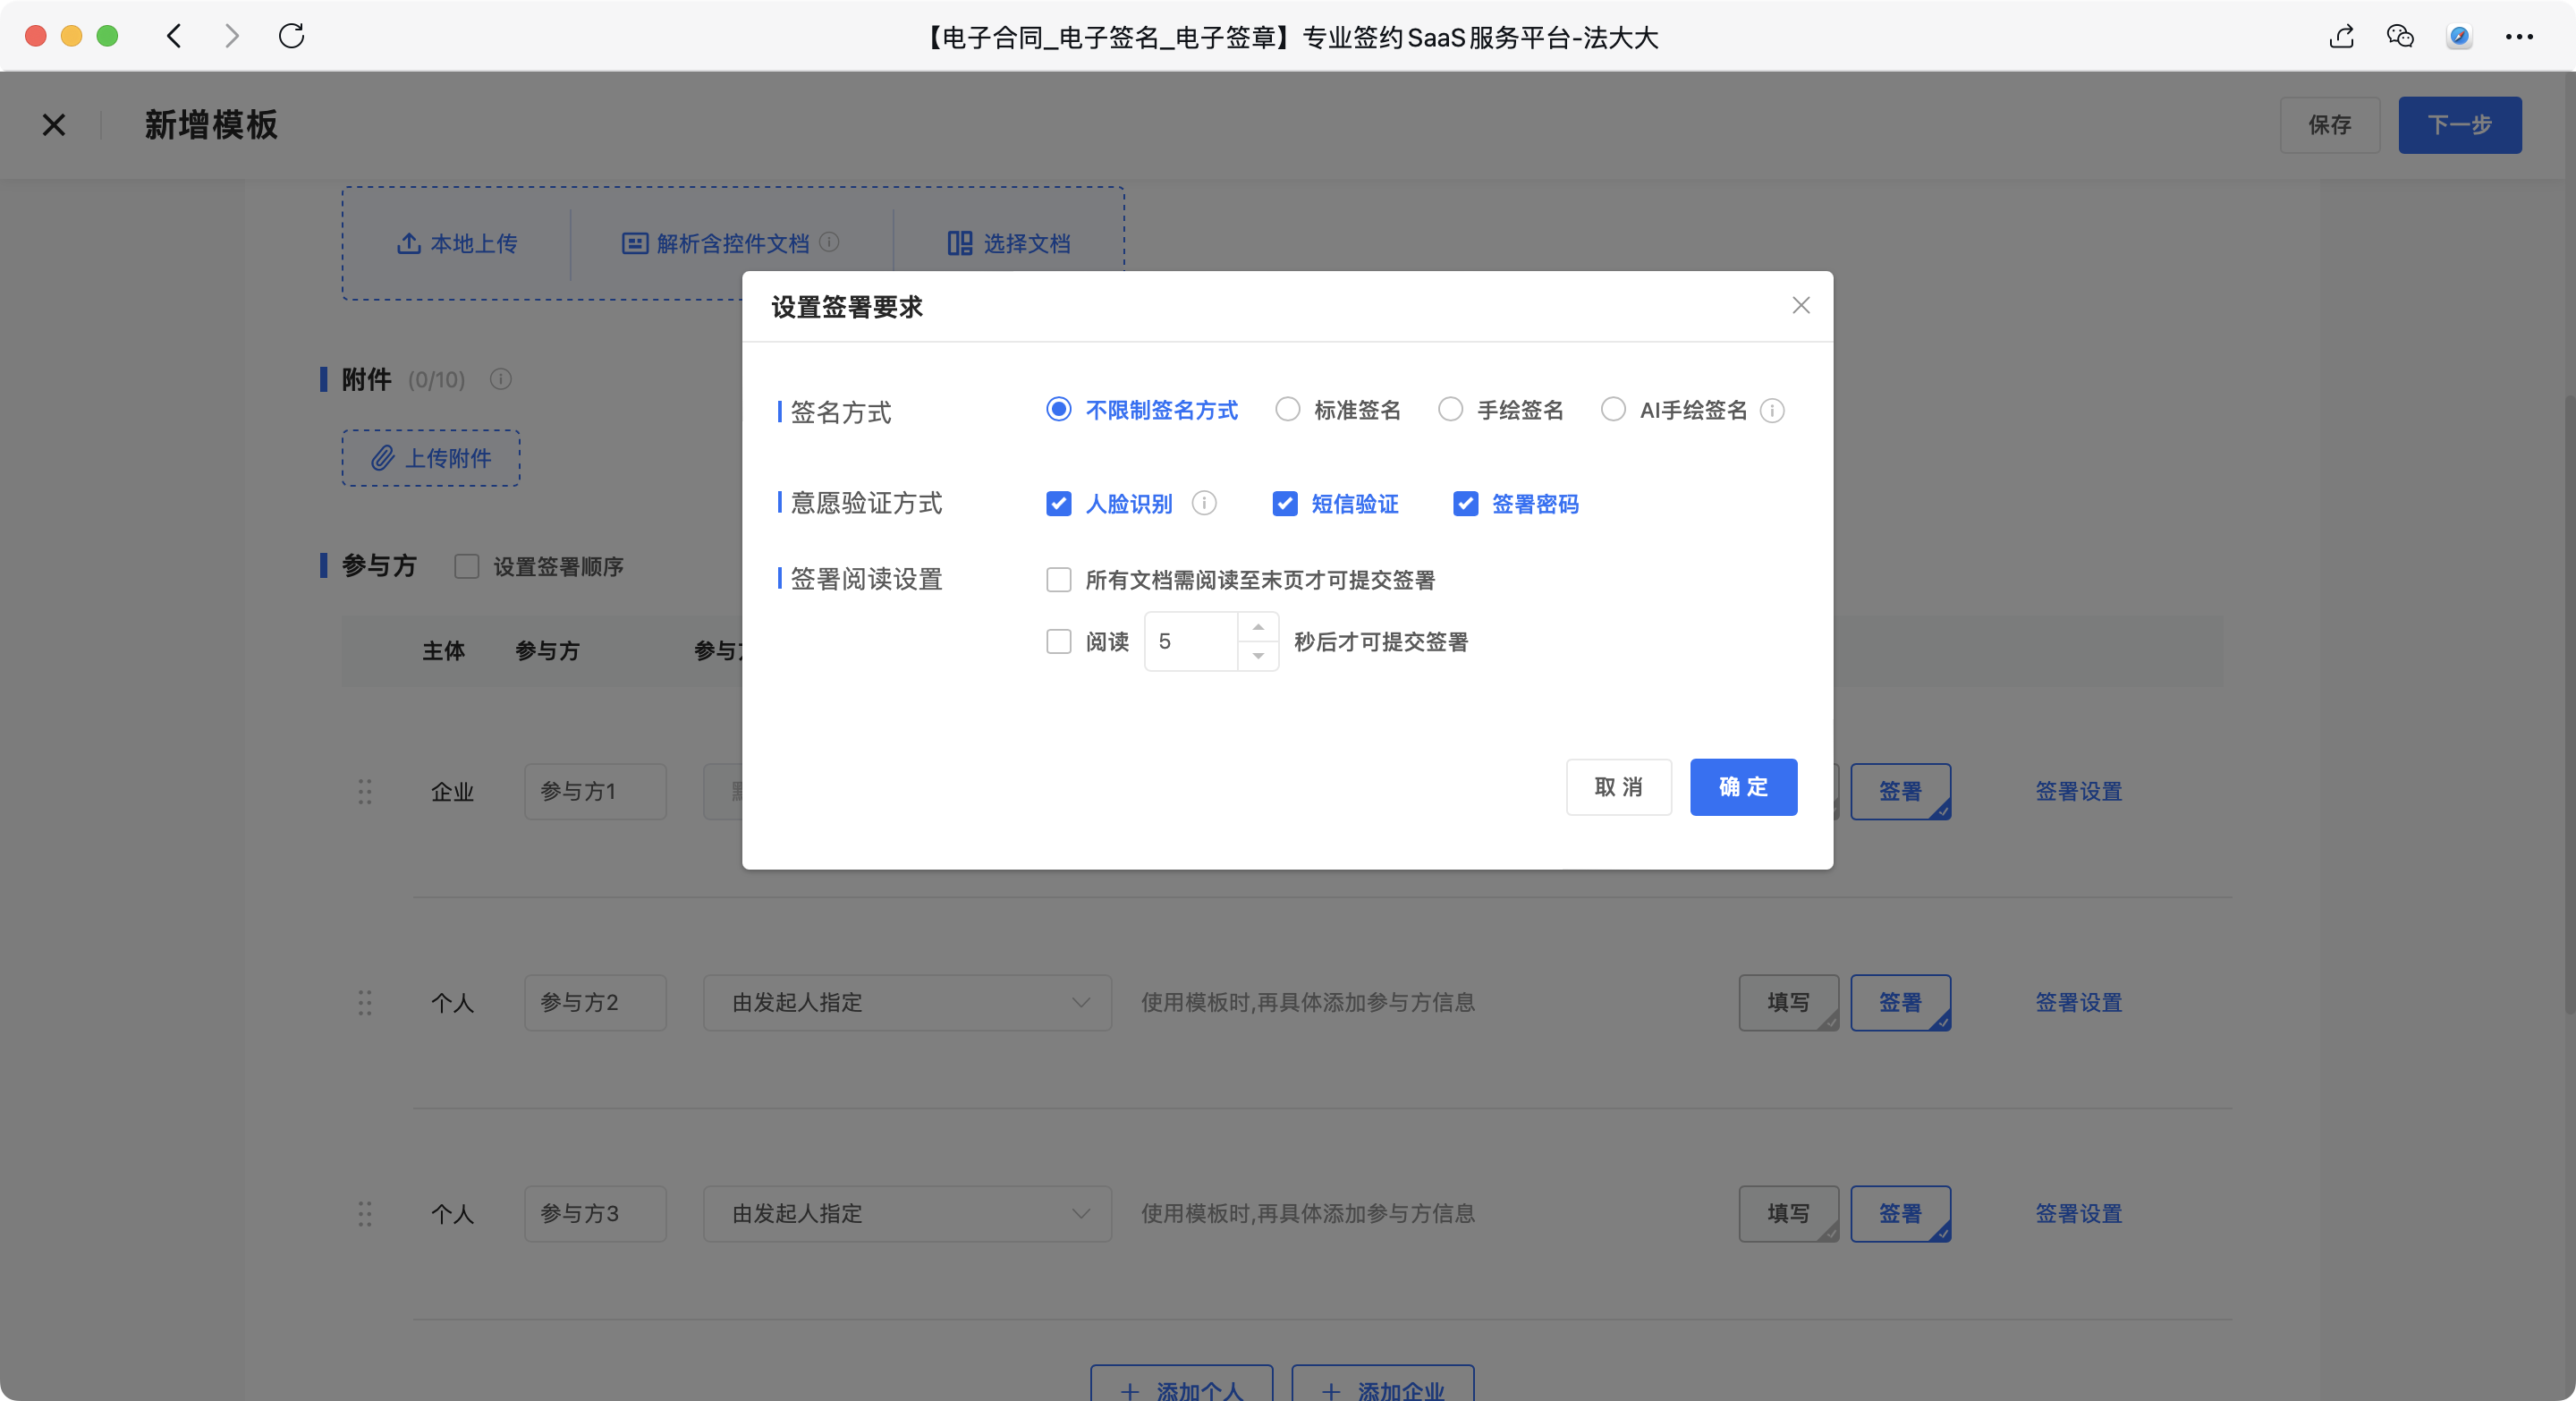The width and height of the screenshot is (2576, 1401).
Task: Cancel the dialog via 取消 button
Action: [1618, 787]
